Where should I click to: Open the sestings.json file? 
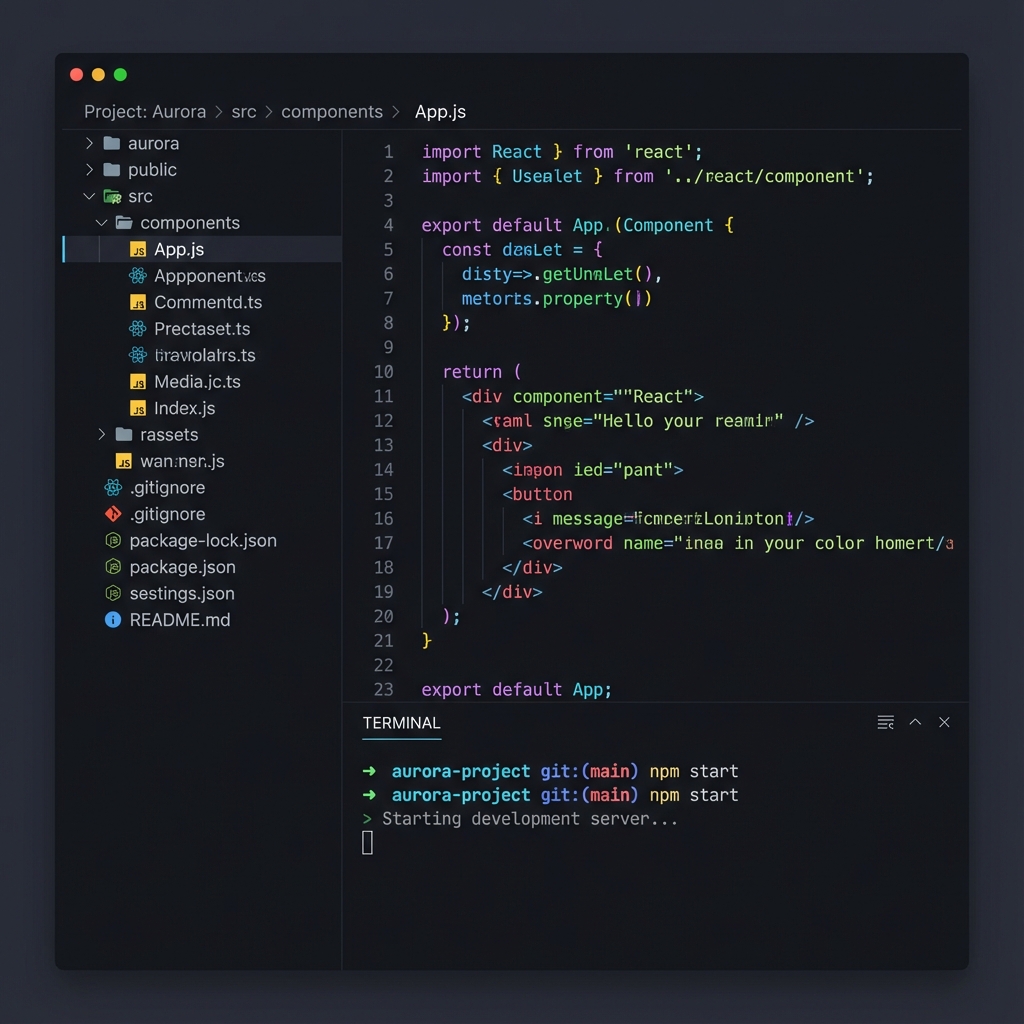pyautogui.click(x=182, y=594)
